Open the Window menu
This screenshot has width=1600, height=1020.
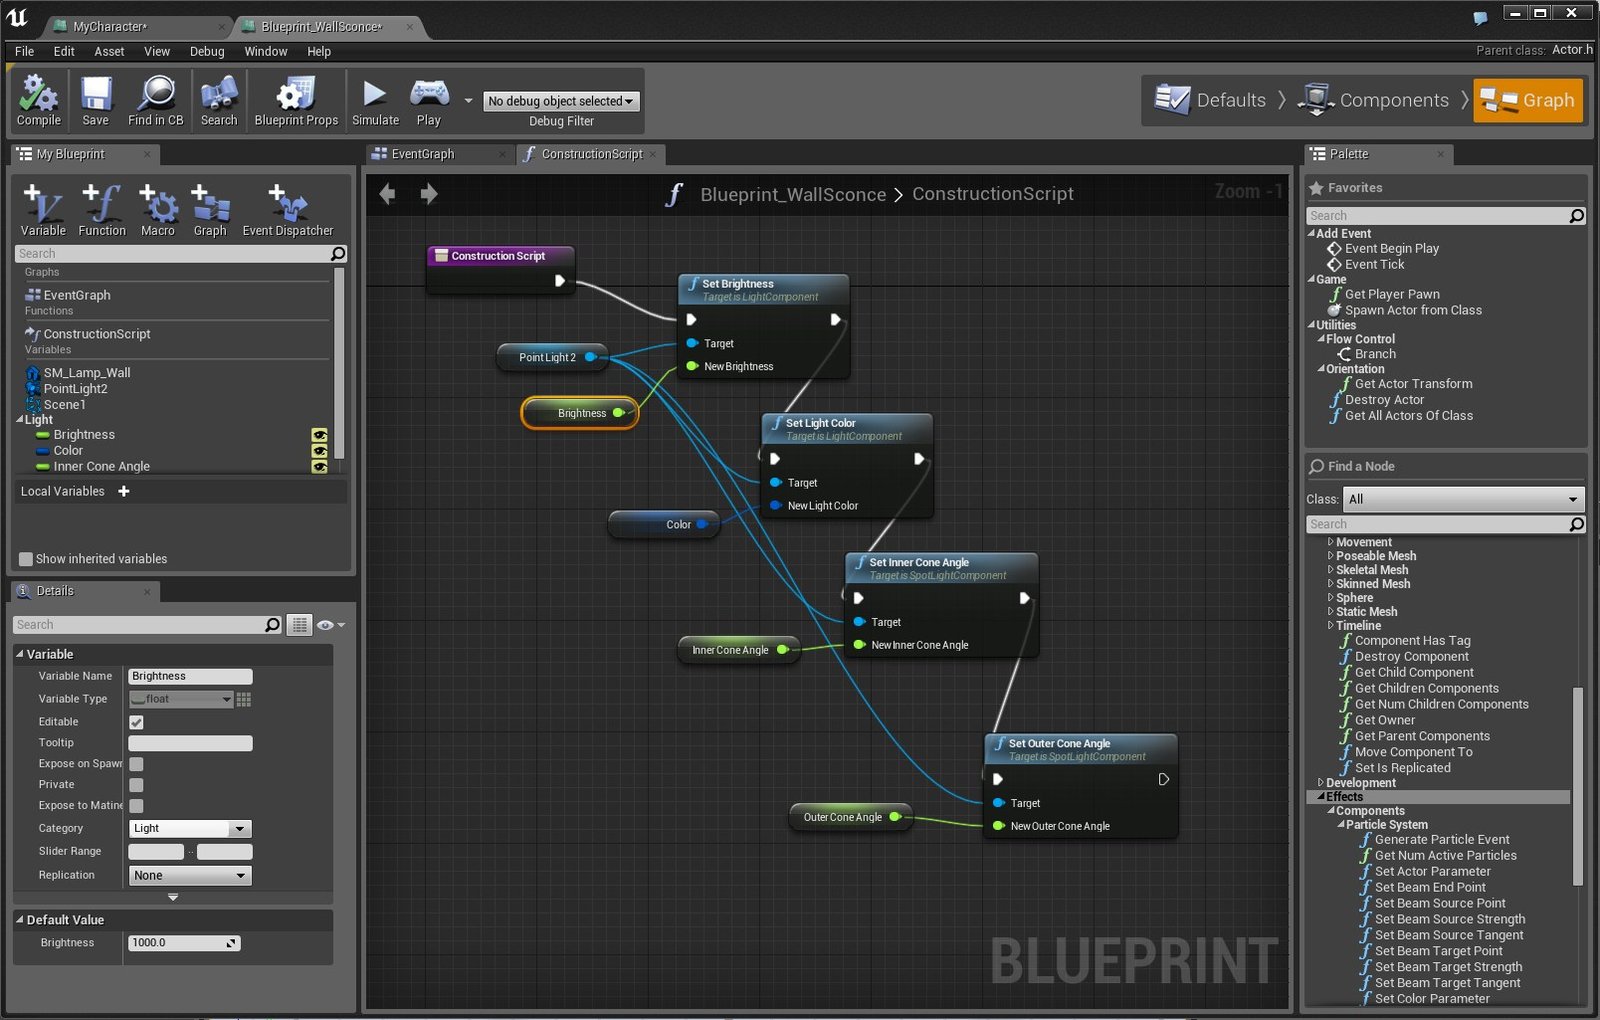point(266,51)
